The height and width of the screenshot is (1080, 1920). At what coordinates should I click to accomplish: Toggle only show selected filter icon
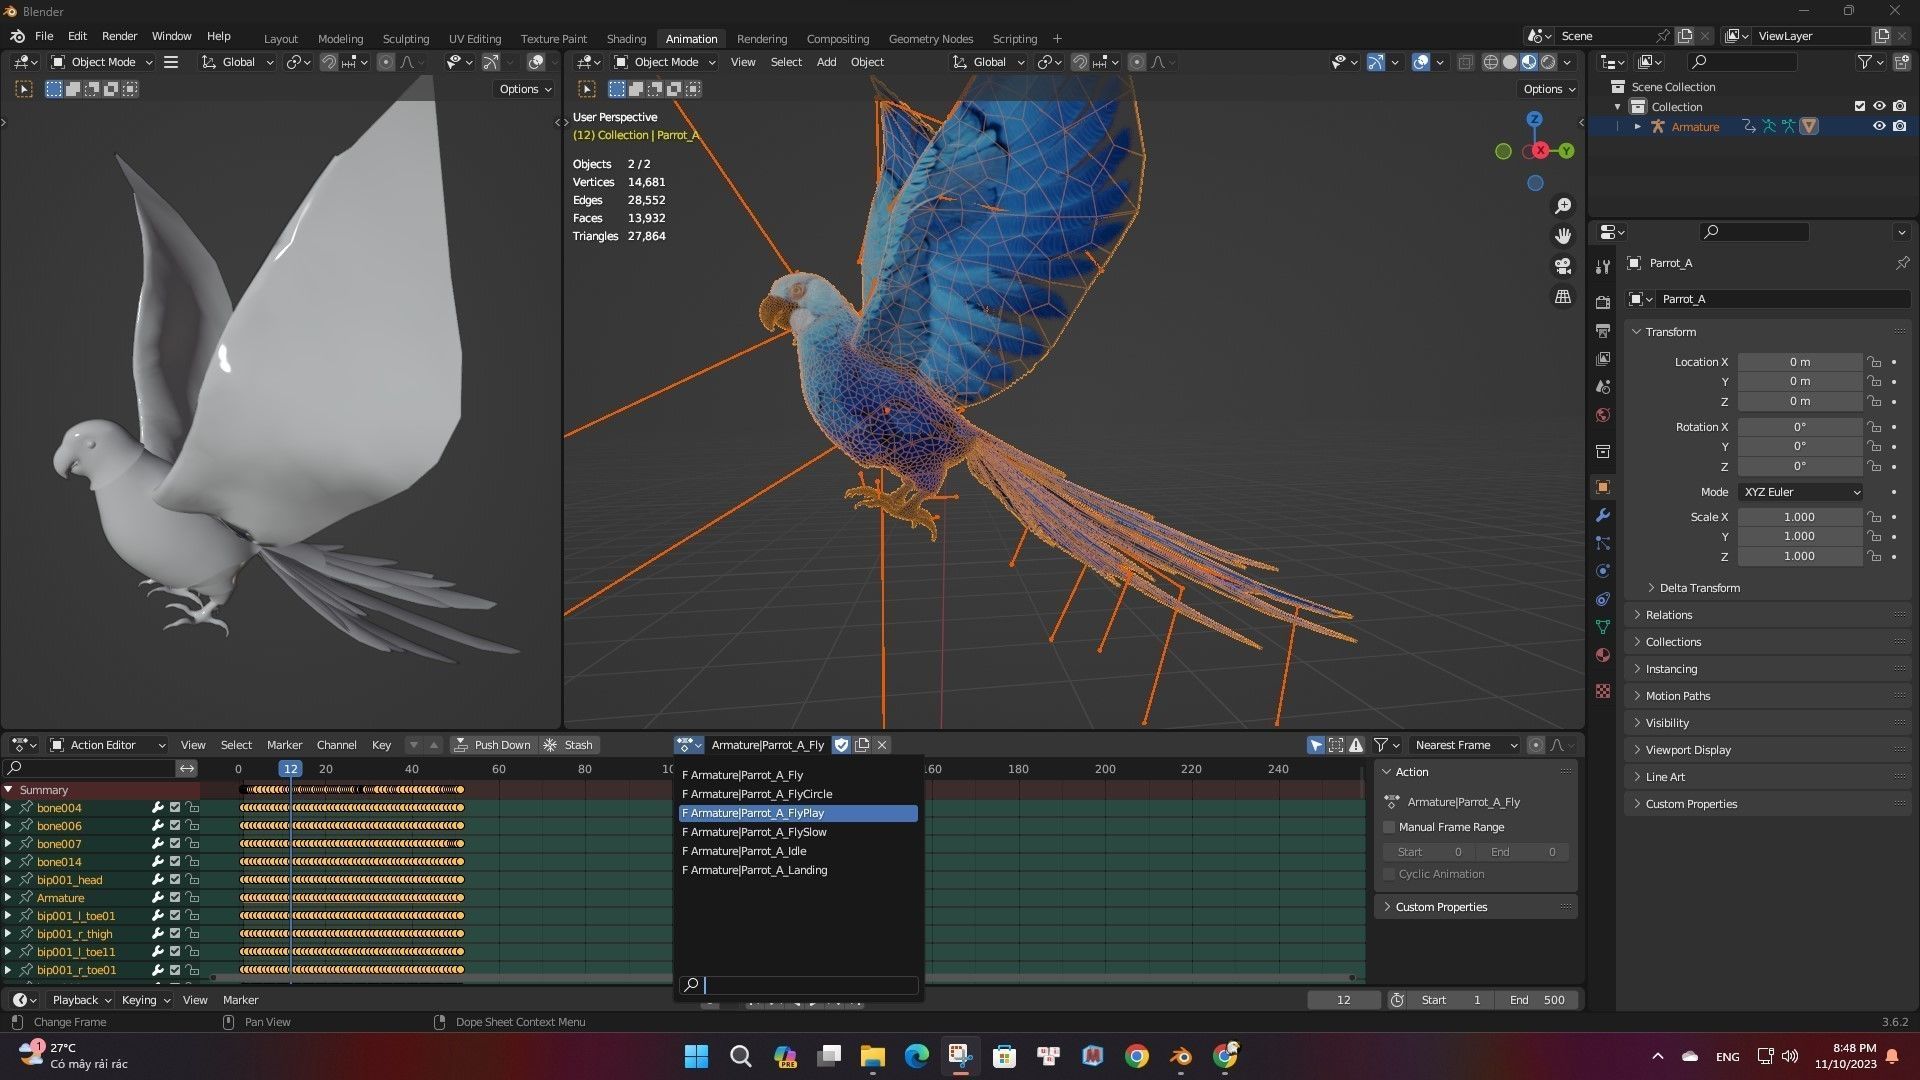[1316, 745]
